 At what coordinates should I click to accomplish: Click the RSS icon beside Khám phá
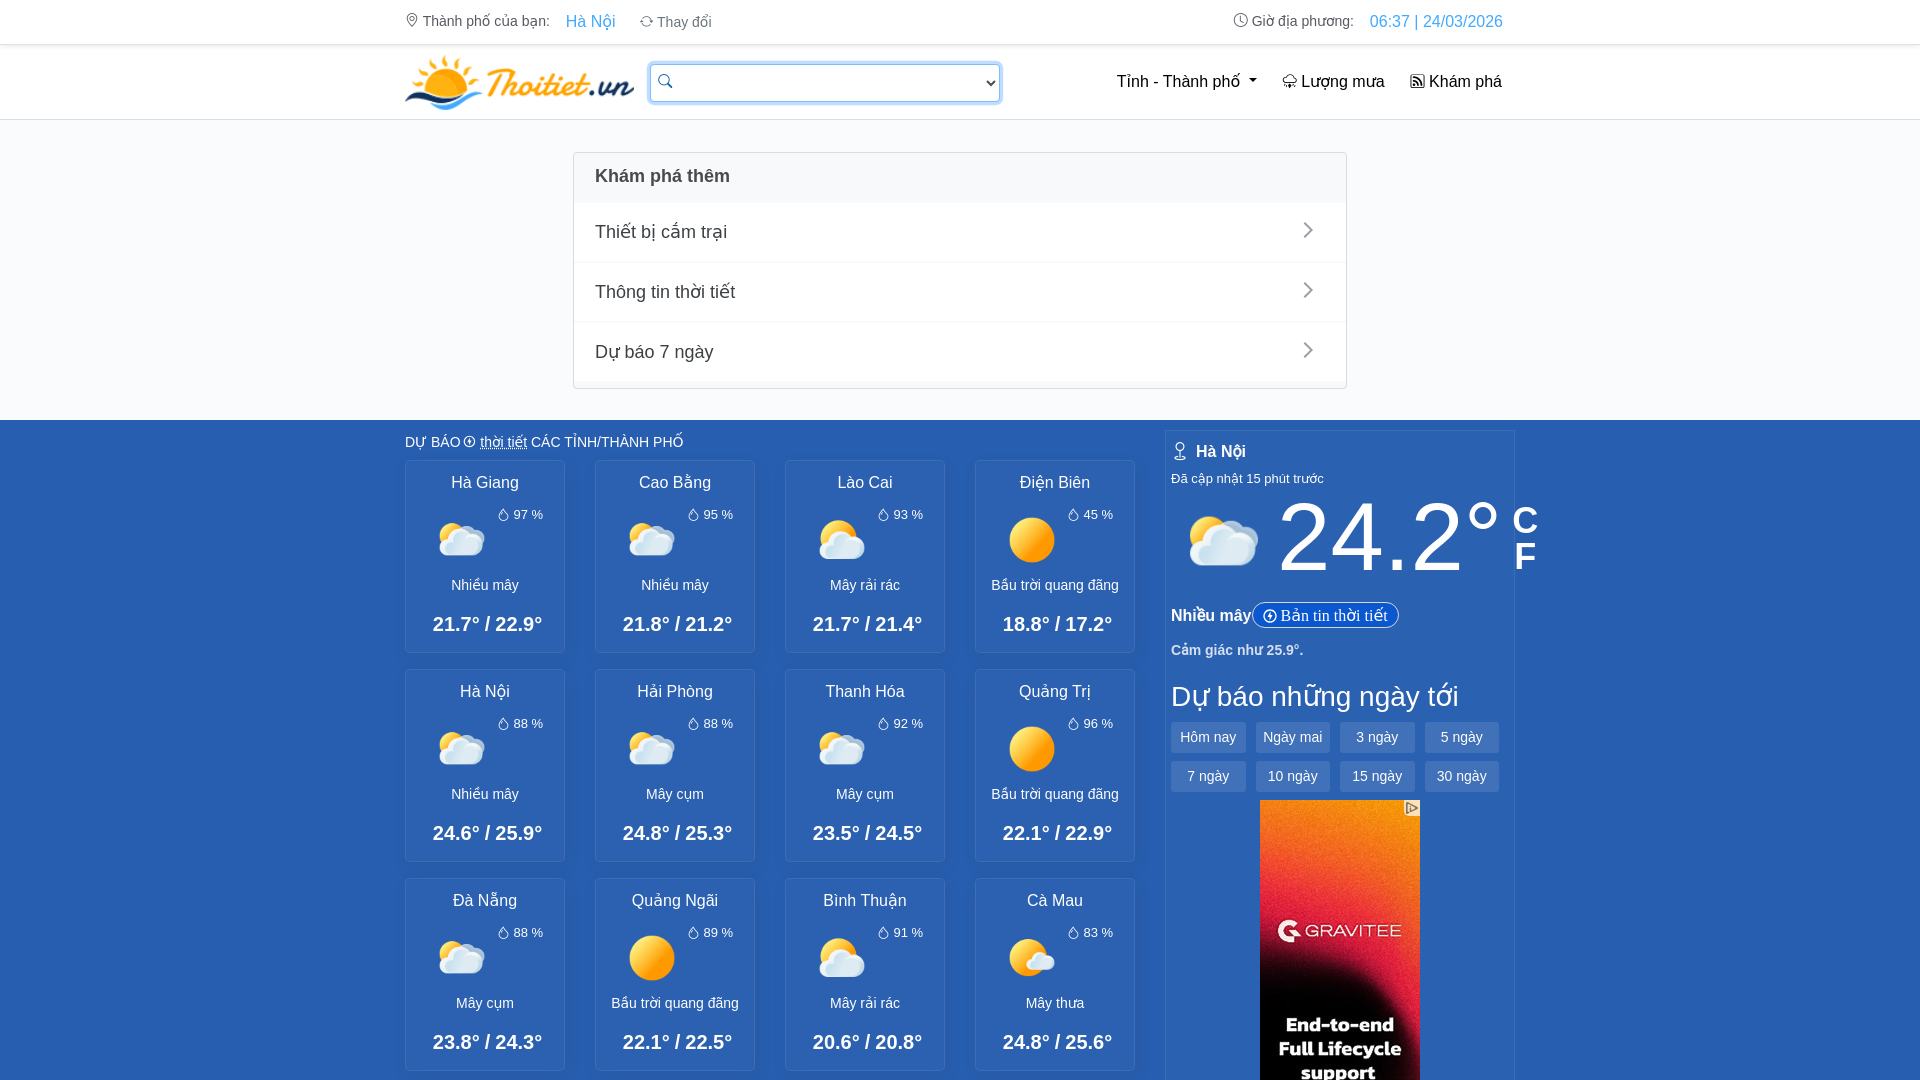[1417, 81]
